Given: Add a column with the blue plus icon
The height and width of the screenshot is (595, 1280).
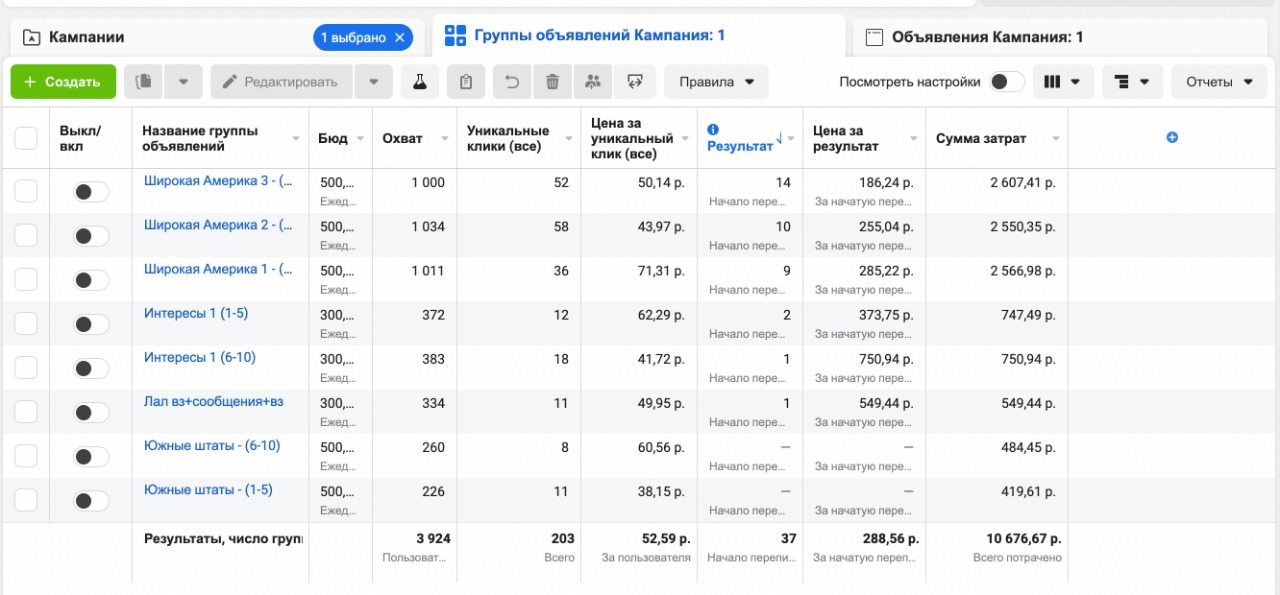Looking at the screenshot, I should click(1172, 138).
